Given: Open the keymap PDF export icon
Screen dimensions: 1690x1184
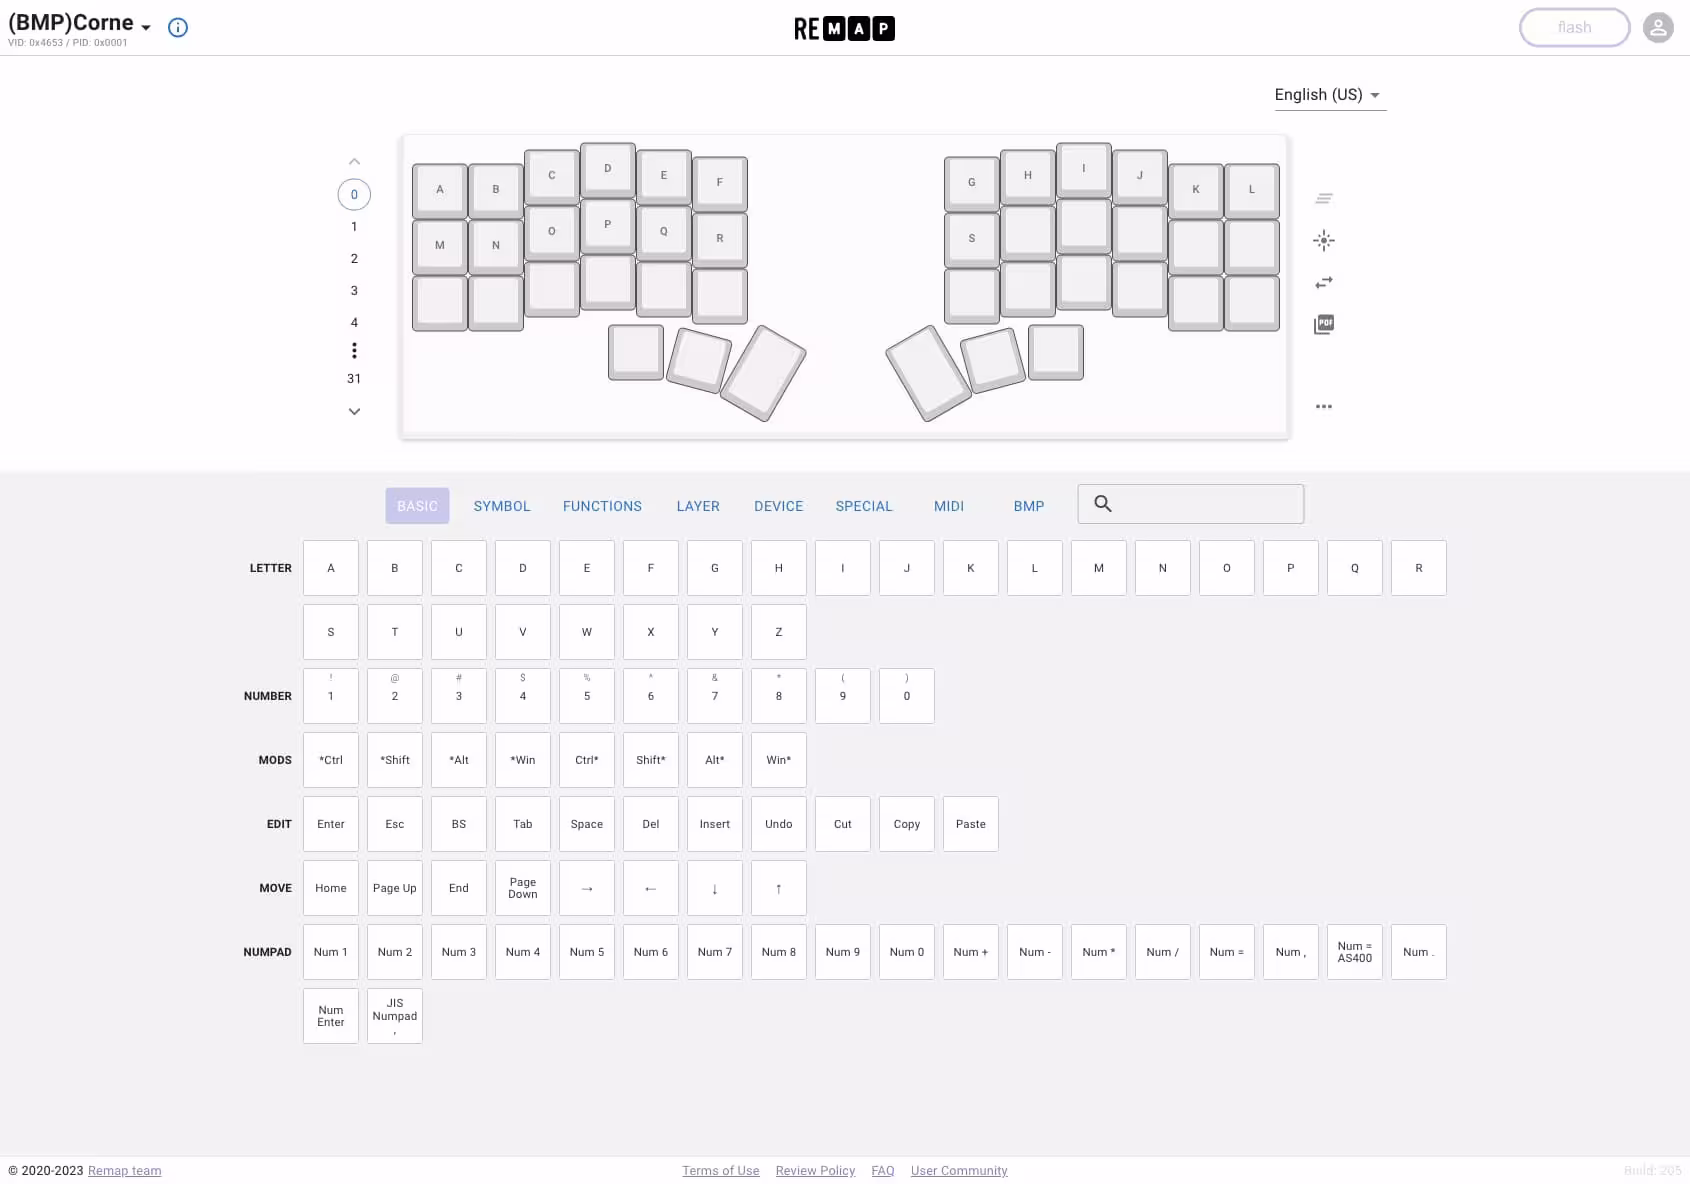Looking at the screenshot, I should click(1323, 324).
